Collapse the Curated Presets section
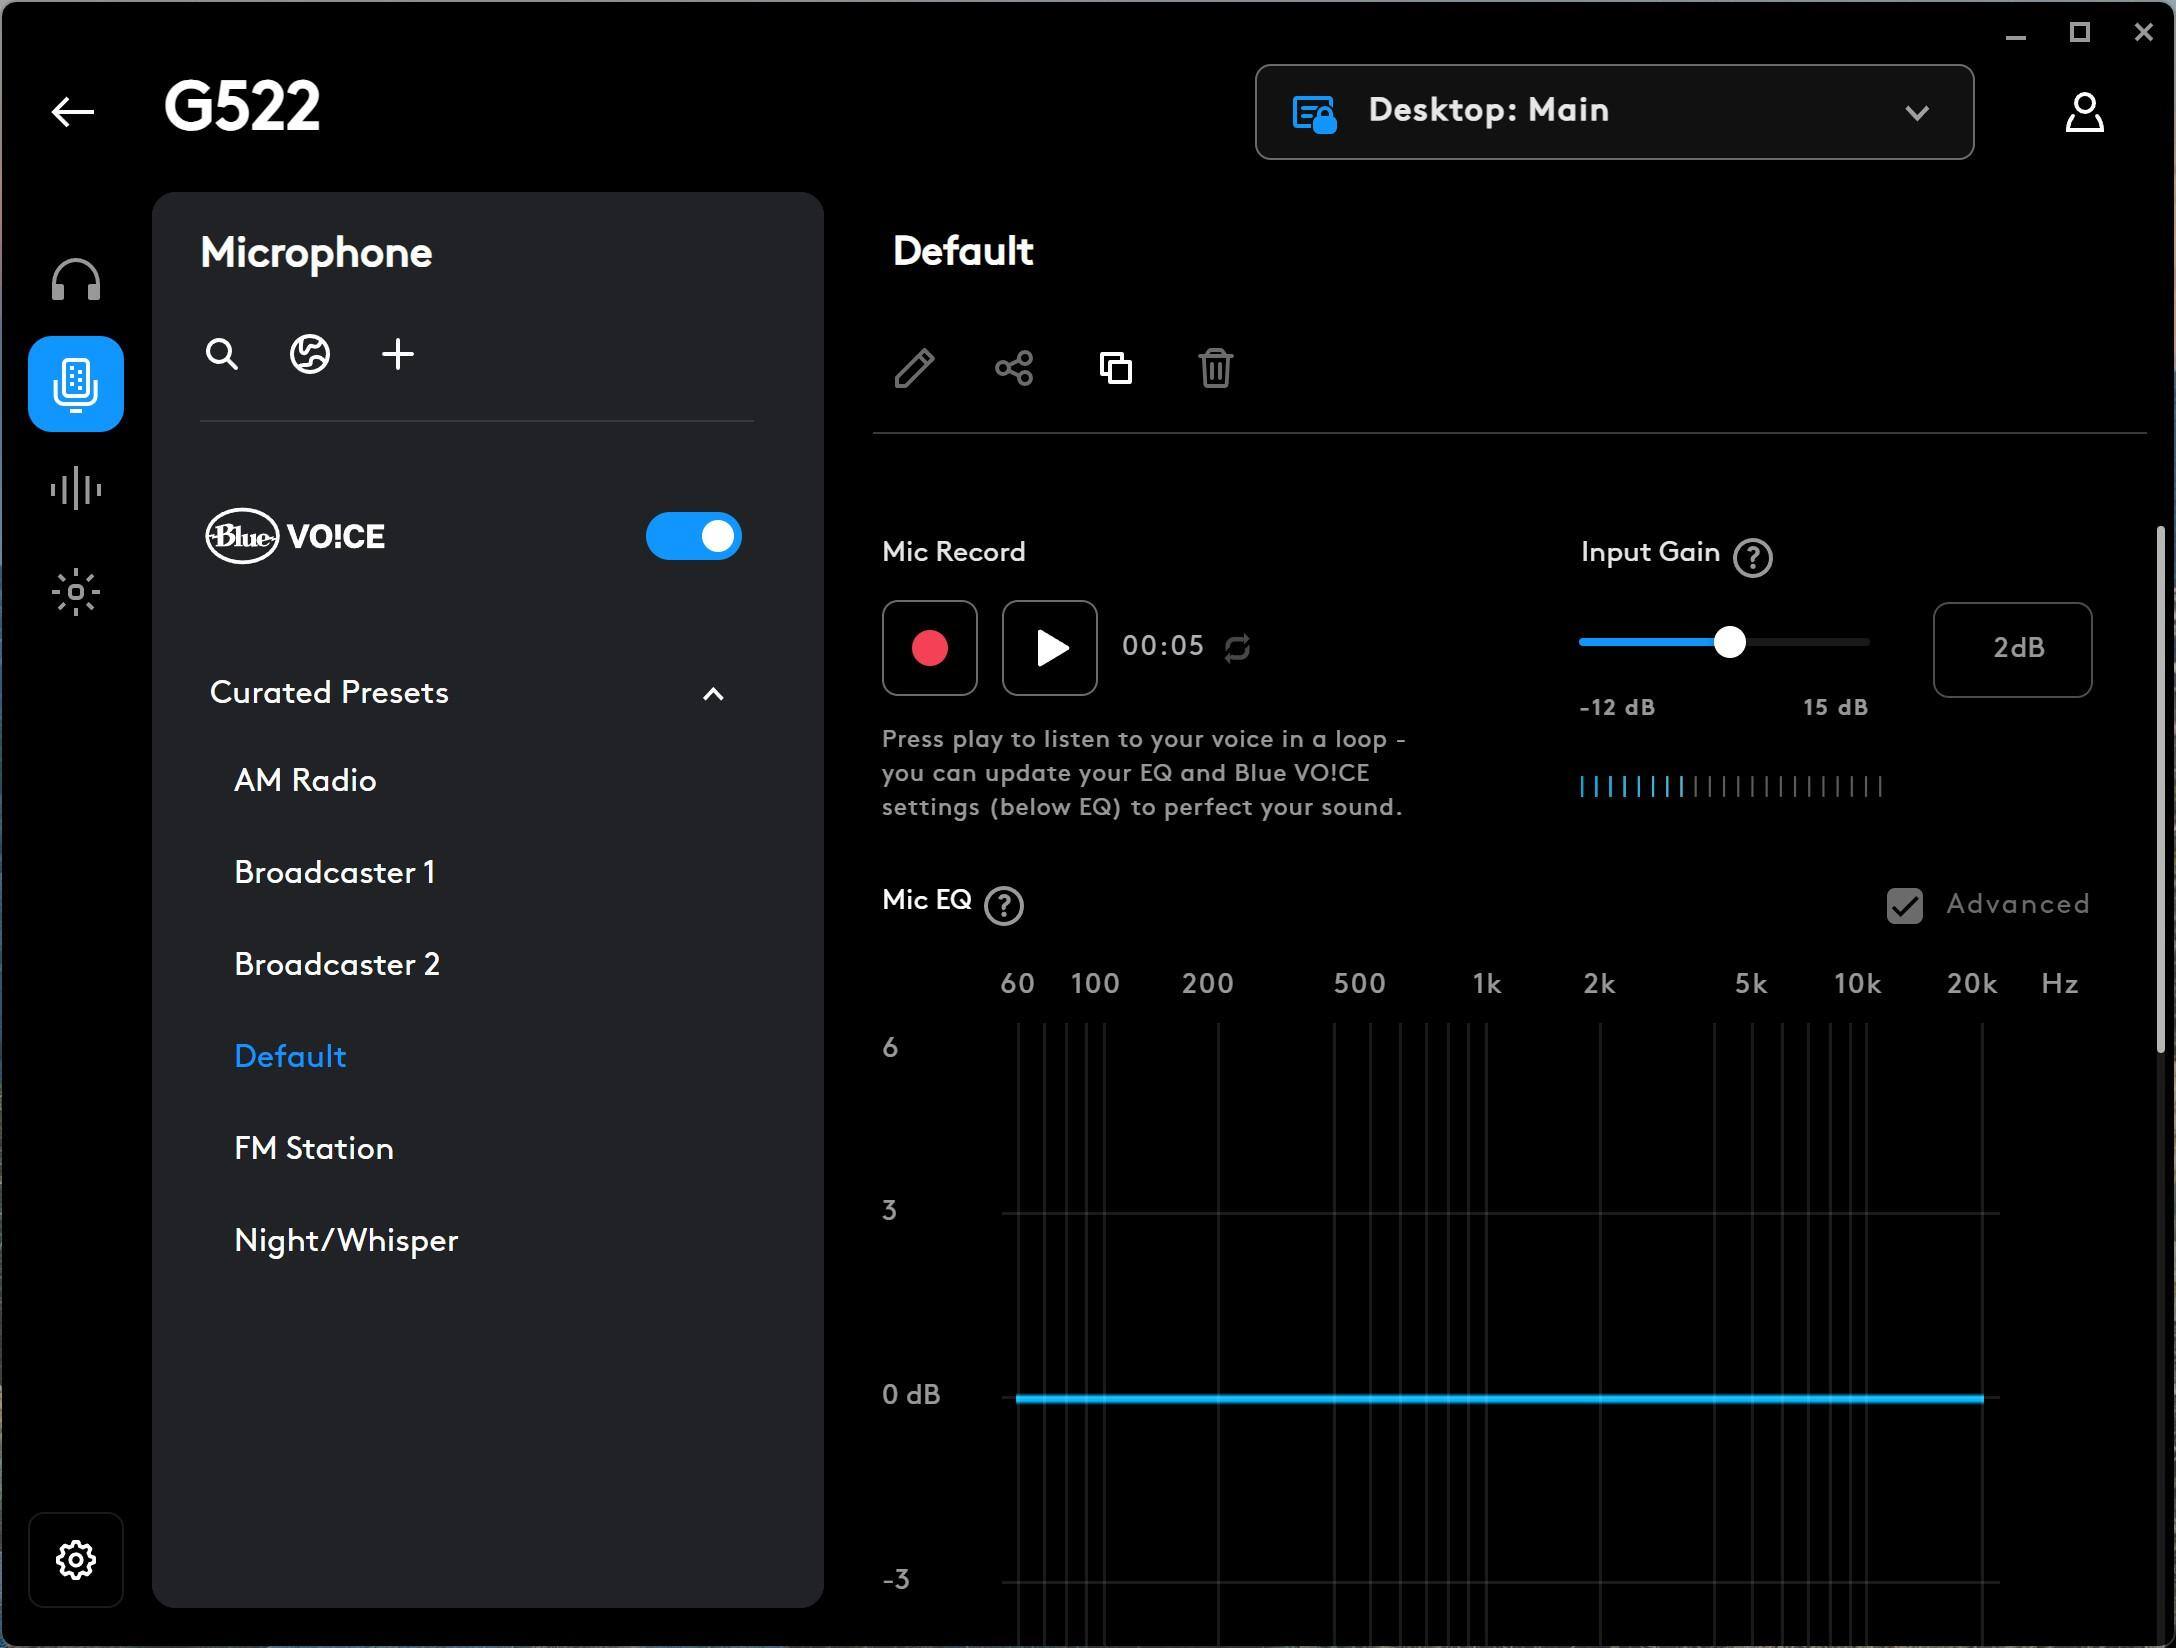 (x=713, y=694)
